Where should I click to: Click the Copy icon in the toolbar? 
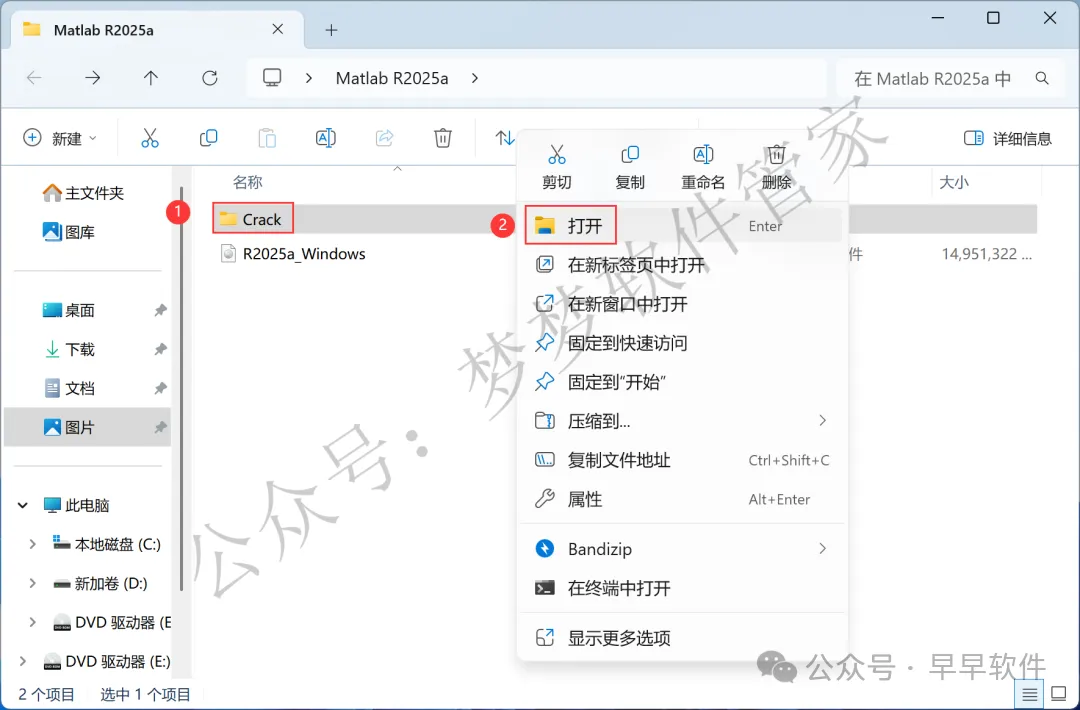[x=208, y=138]
